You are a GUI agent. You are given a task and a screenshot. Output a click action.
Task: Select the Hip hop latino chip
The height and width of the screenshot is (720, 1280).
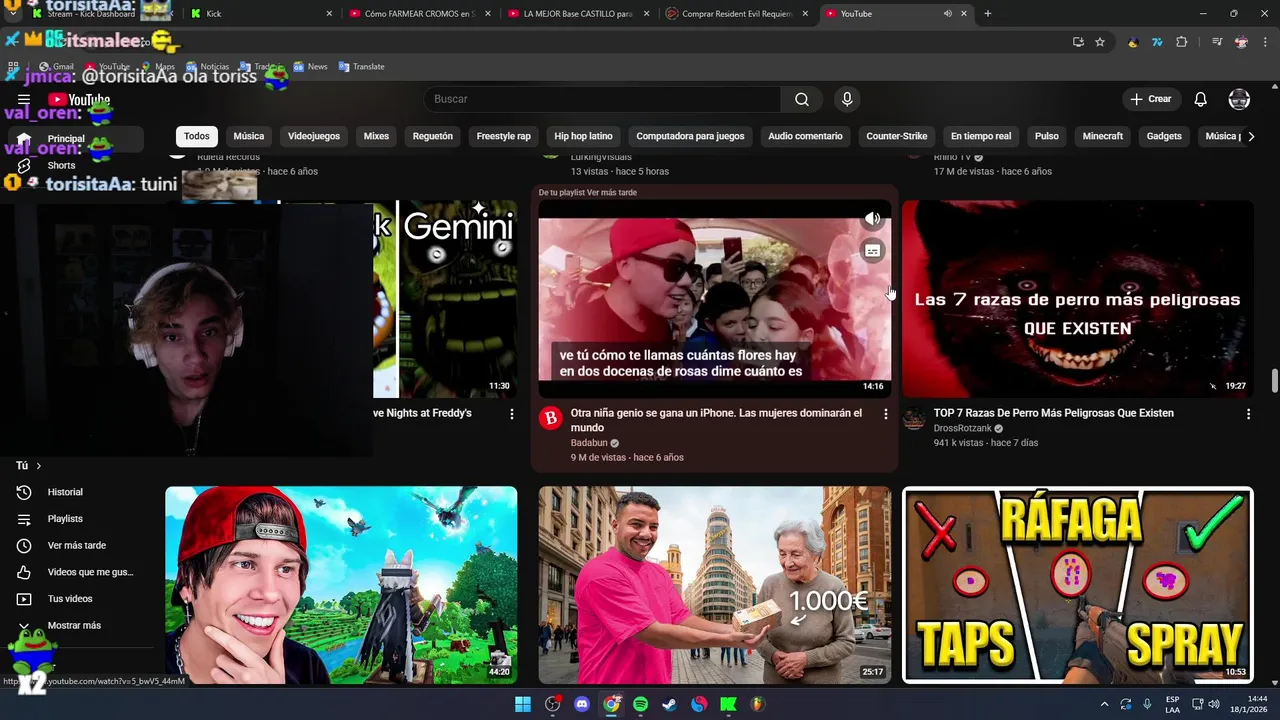coord(583,136)
